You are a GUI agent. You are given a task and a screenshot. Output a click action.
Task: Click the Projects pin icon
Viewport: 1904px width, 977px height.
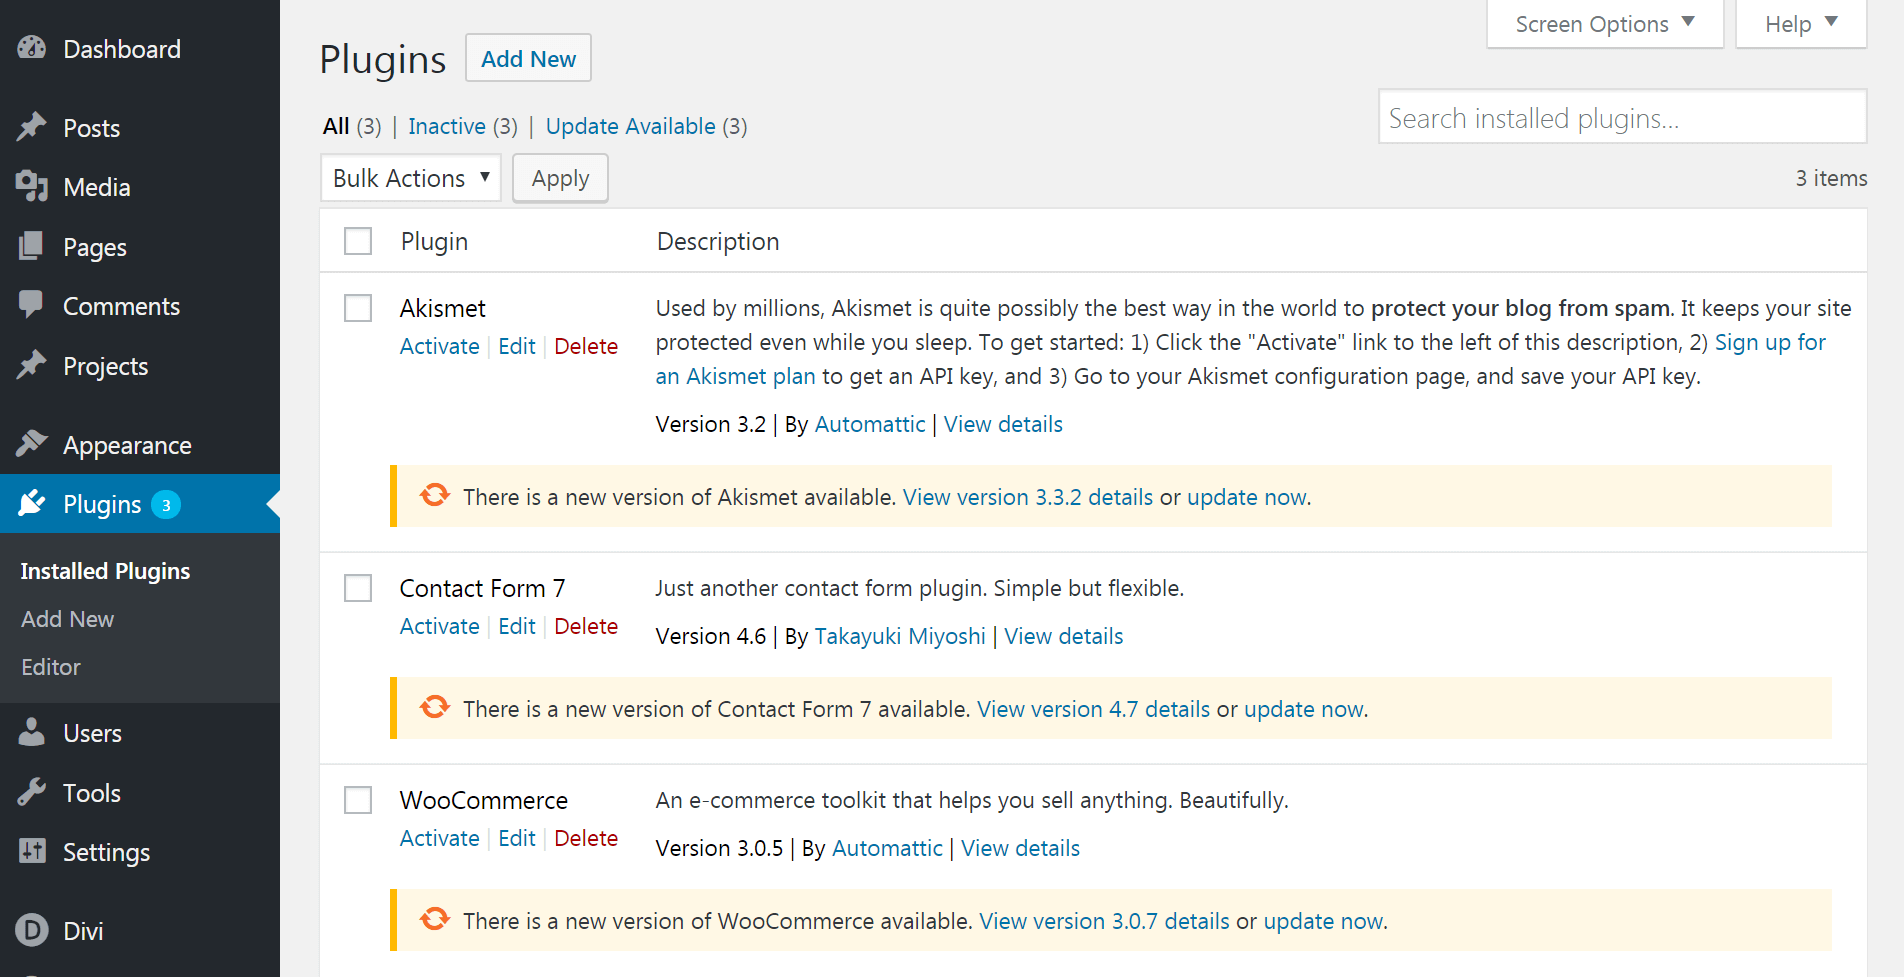point(32,365)
